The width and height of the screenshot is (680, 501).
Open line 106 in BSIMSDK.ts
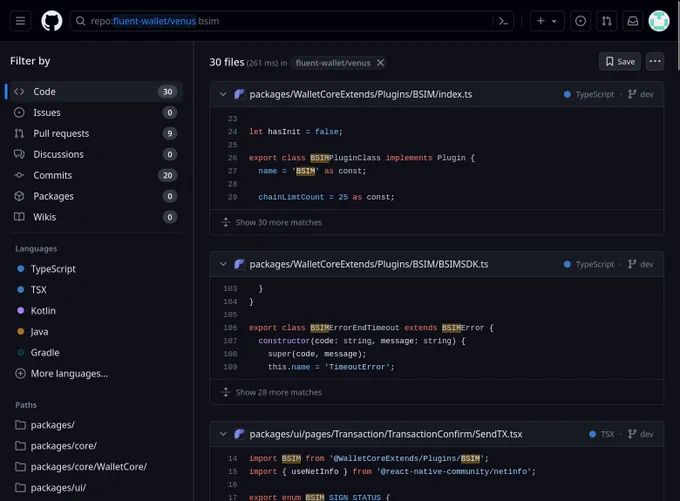(x=230, y=328)
